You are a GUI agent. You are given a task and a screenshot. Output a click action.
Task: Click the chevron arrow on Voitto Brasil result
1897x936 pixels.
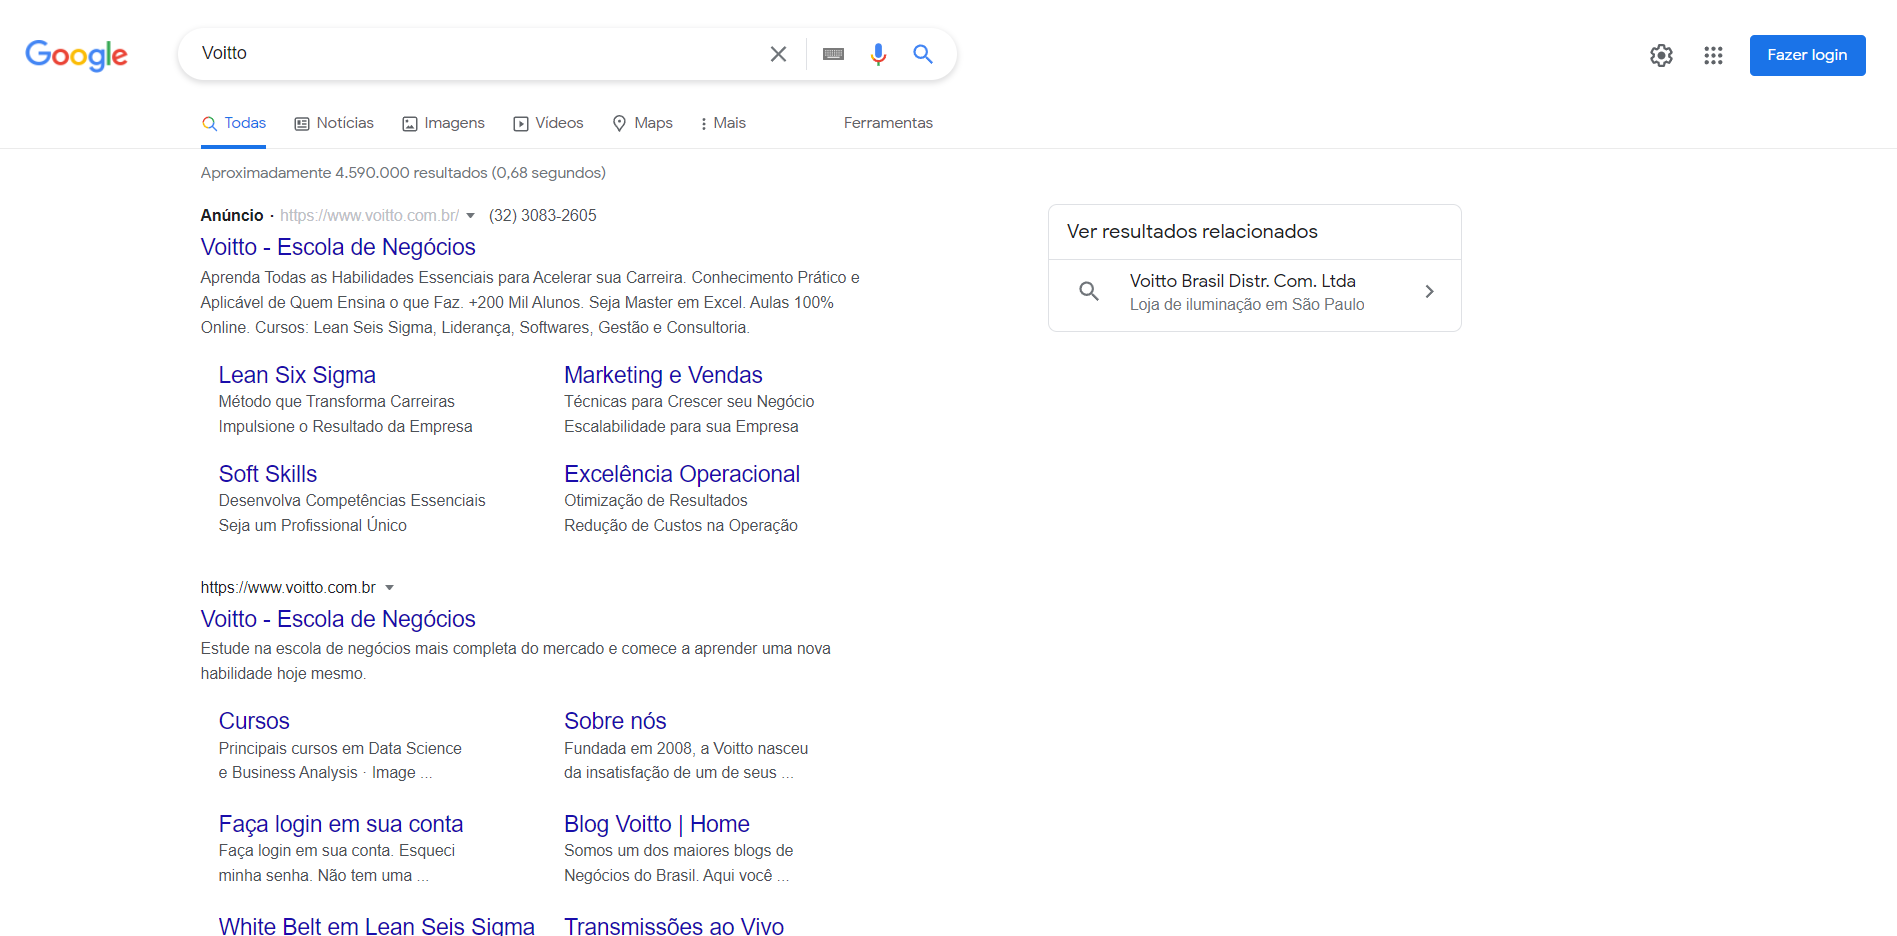(x=1429, y=291)
